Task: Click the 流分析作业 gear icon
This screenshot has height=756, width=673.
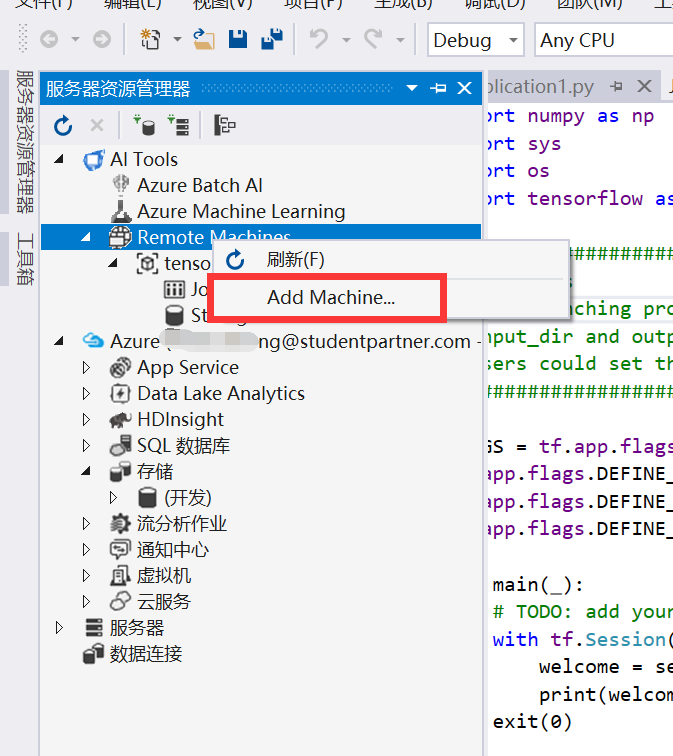Action: coord(120,524)
